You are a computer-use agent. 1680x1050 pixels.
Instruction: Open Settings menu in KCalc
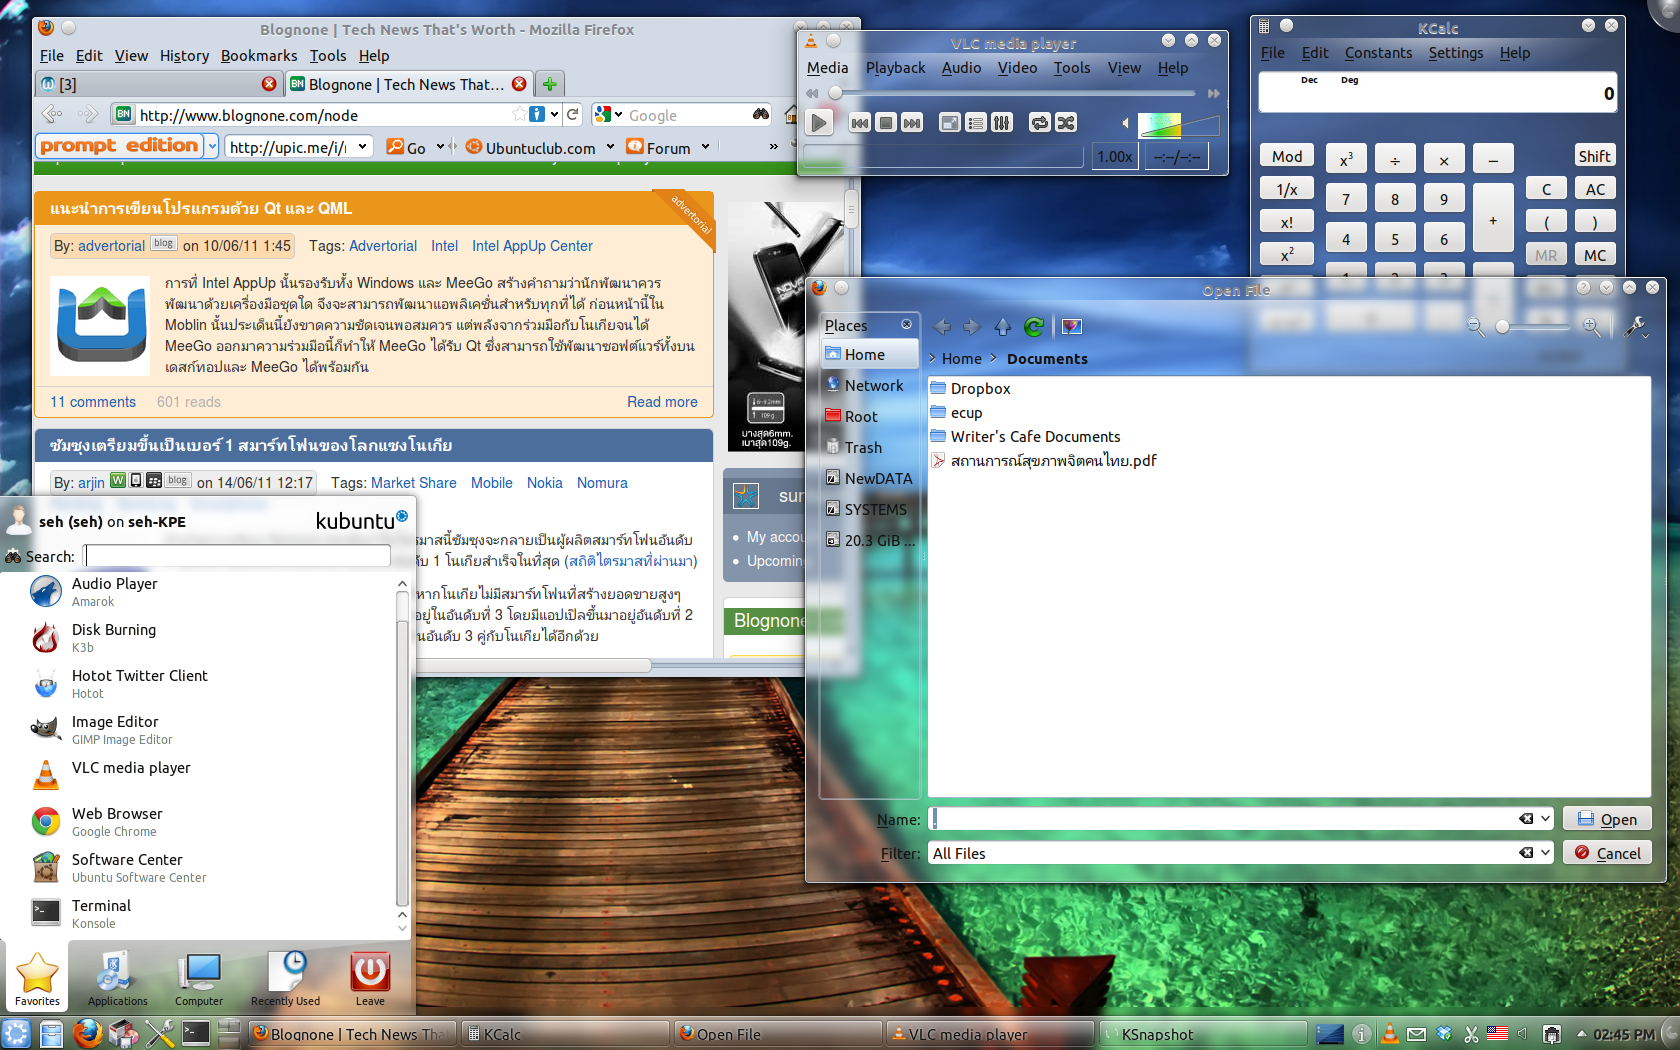pyautogui.click(x=1455, y=53)
